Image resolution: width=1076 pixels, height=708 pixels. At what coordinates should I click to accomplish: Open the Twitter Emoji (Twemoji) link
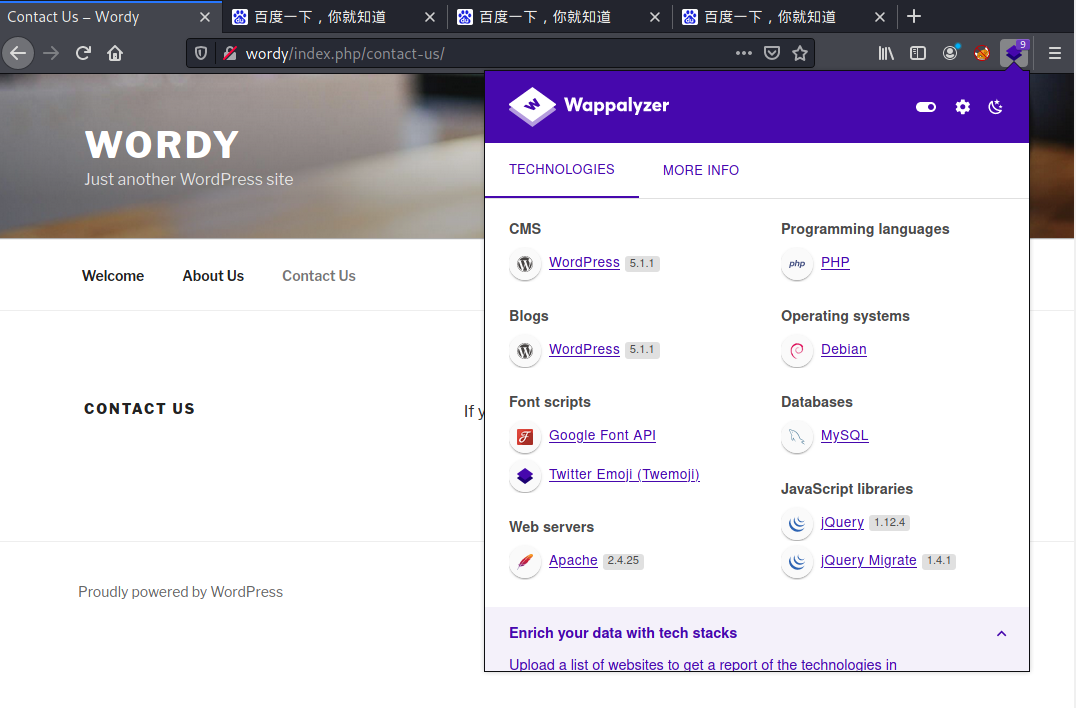(x=624, y=474)
